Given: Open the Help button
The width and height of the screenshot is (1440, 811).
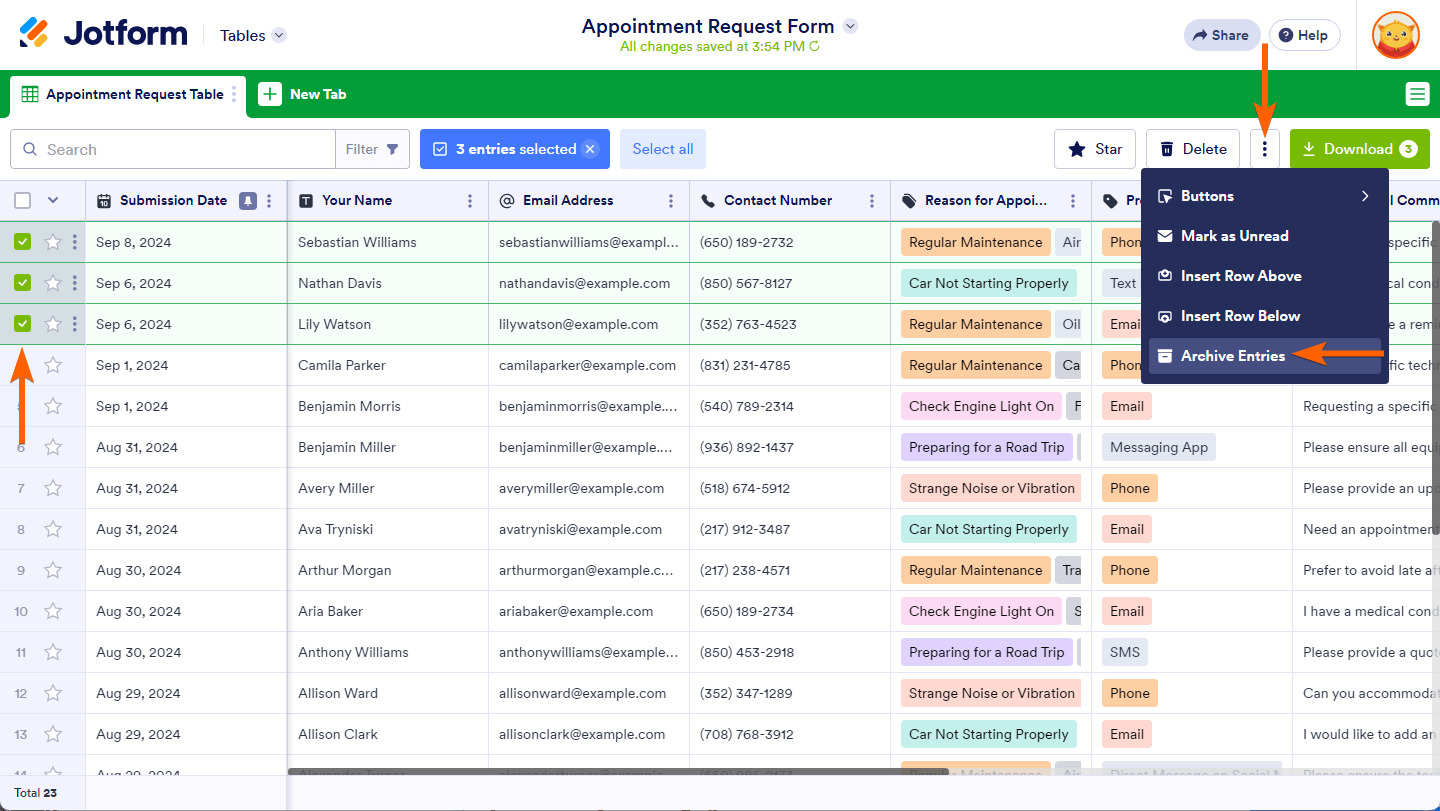Looking at the screenshot, I should pos(1304,35).
